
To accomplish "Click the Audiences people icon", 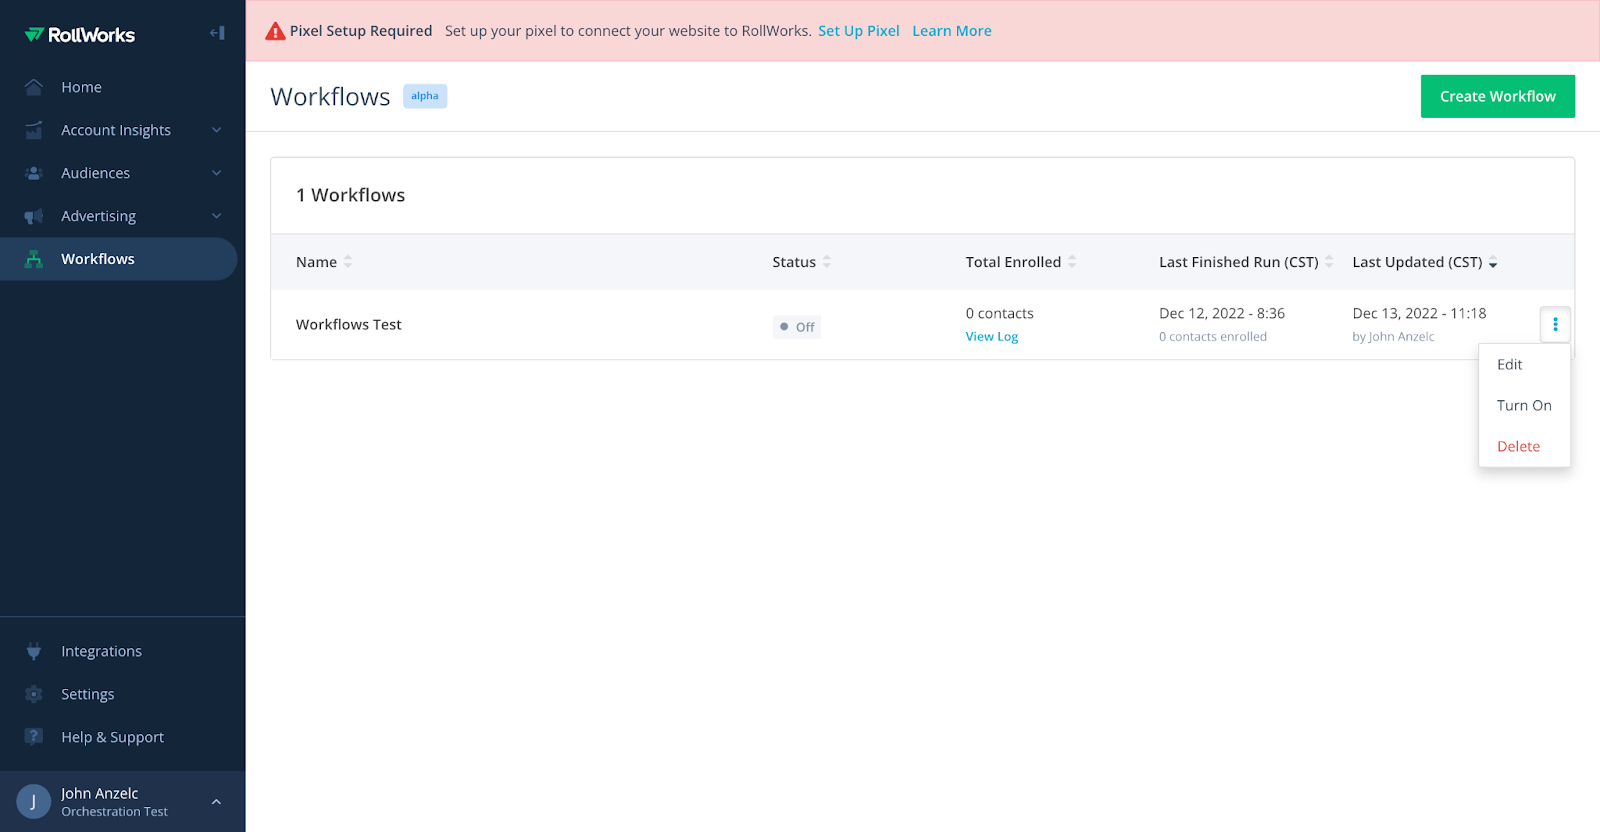I will click(34, 173).
